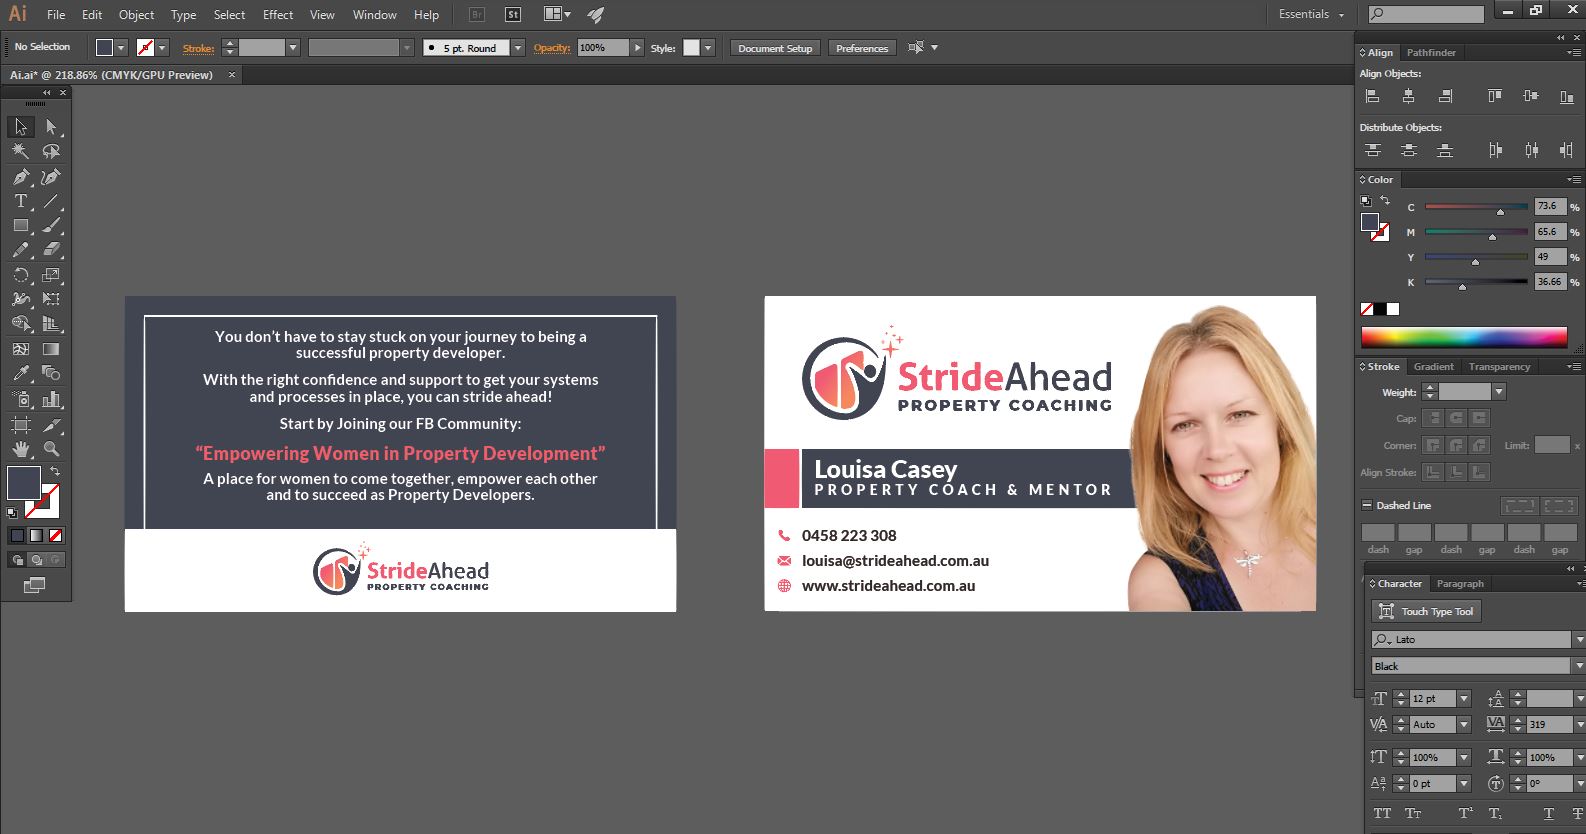
Task: Select the Shape Builder tool
Action: [x=21, y=323]
